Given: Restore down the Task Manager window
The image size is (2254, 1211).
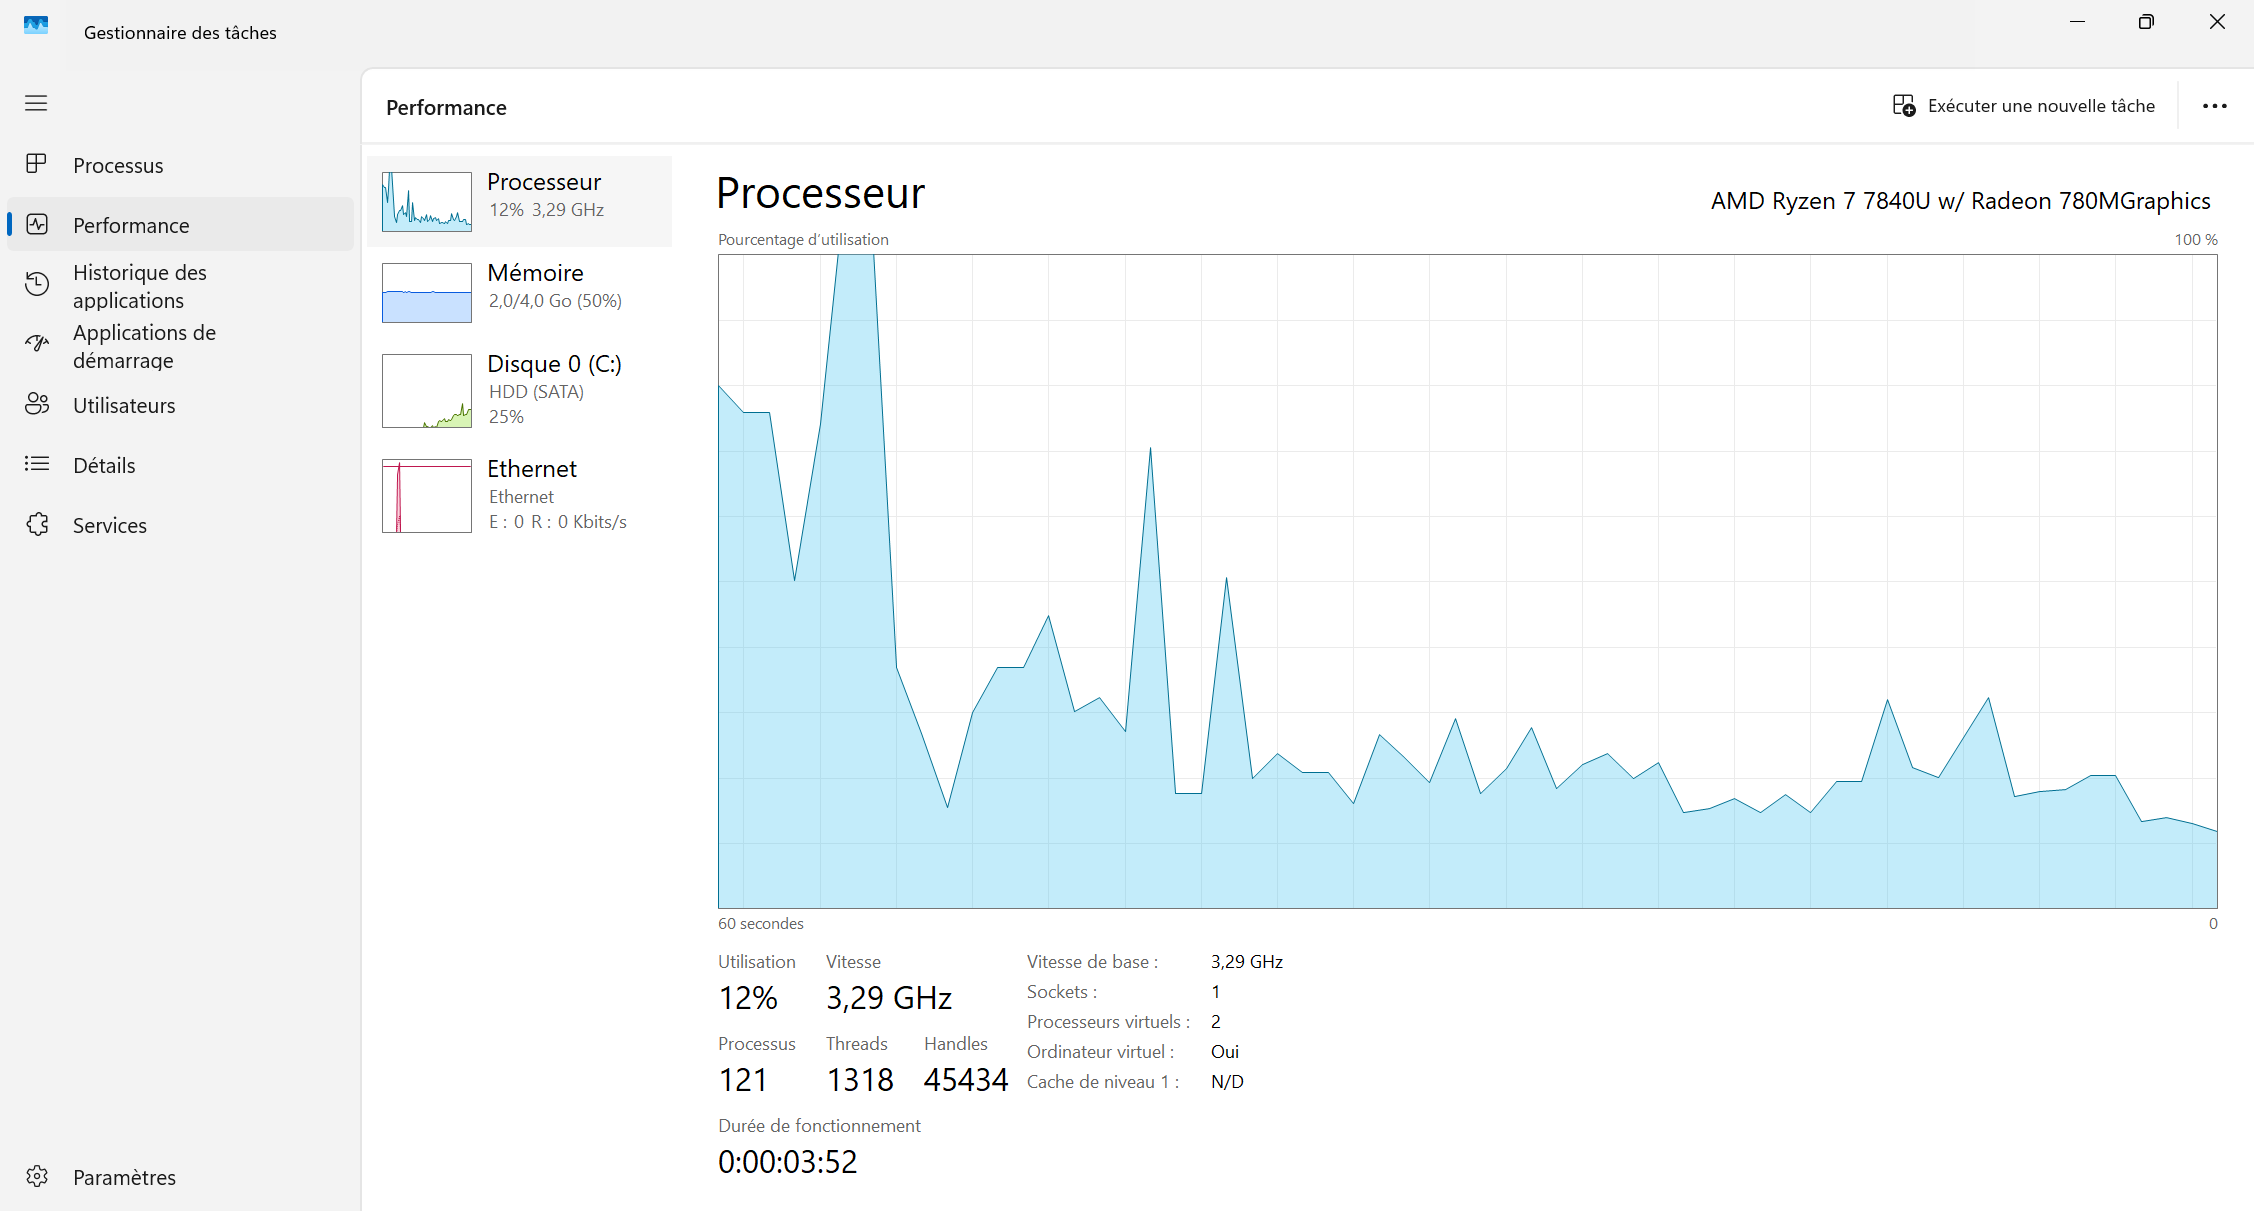Looking at the screenshot, I should tap(2146, 22).
